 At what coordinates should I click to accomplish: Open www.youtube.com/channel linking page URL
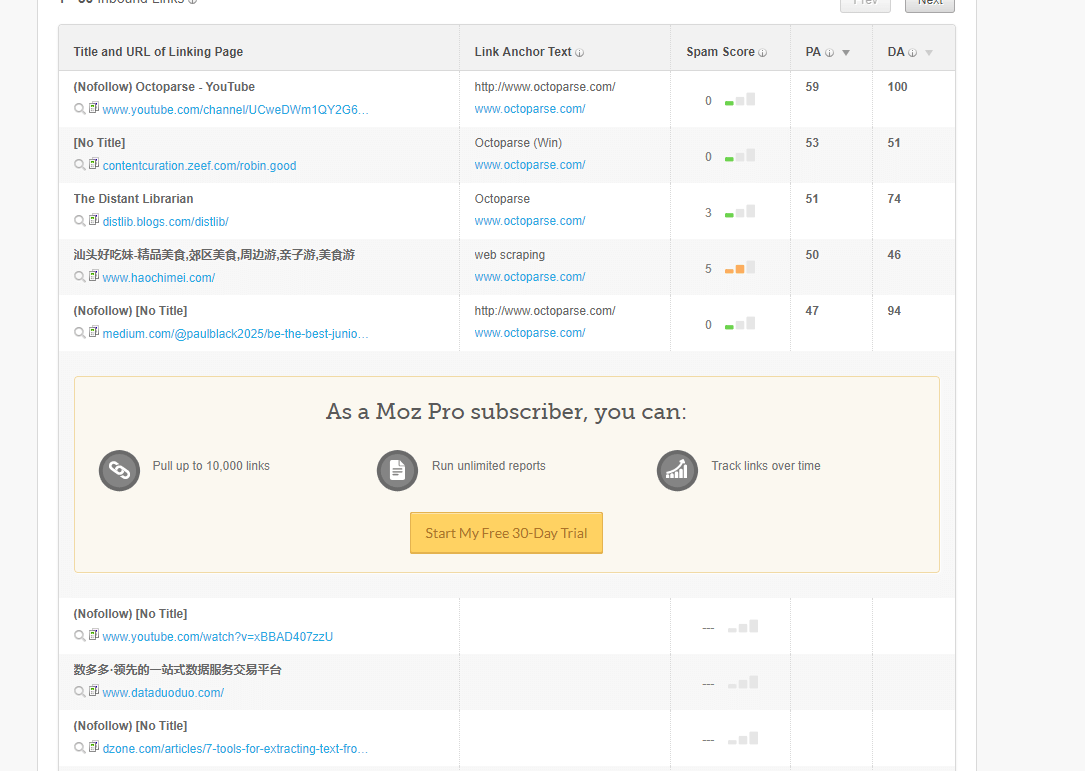coord(235,109)
